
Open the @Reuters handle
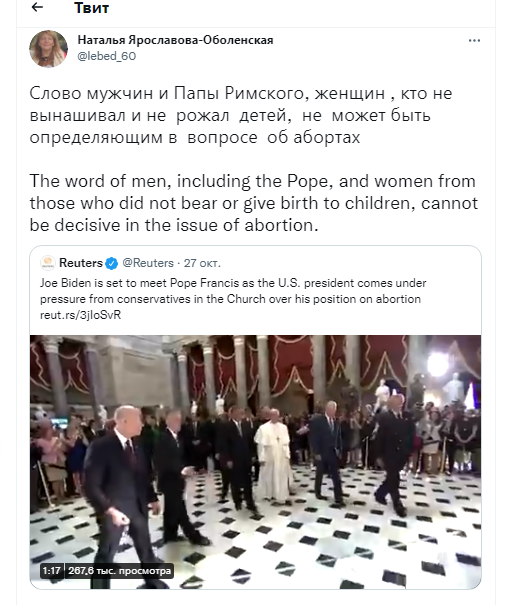(148, 263)
